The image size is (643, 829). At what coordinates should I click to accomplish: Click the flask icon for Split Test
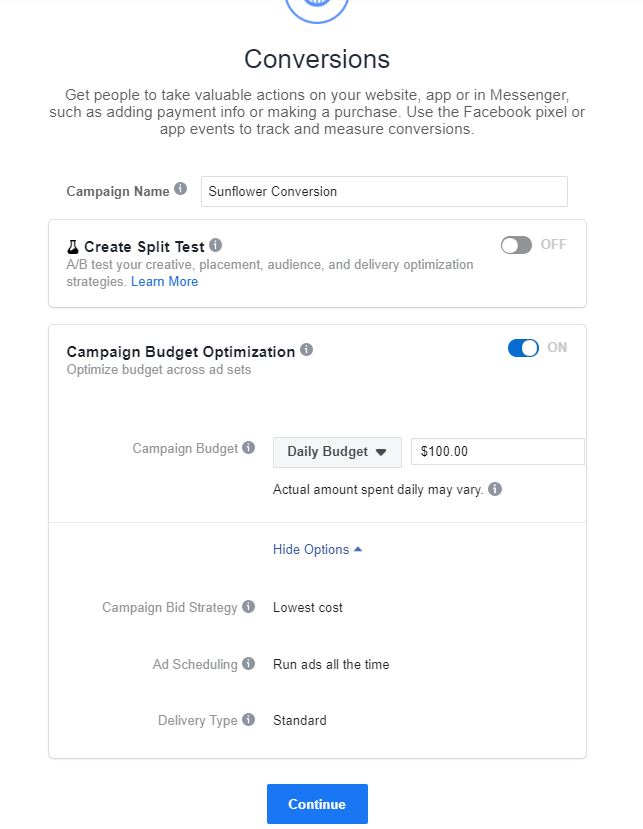(73, 246)
